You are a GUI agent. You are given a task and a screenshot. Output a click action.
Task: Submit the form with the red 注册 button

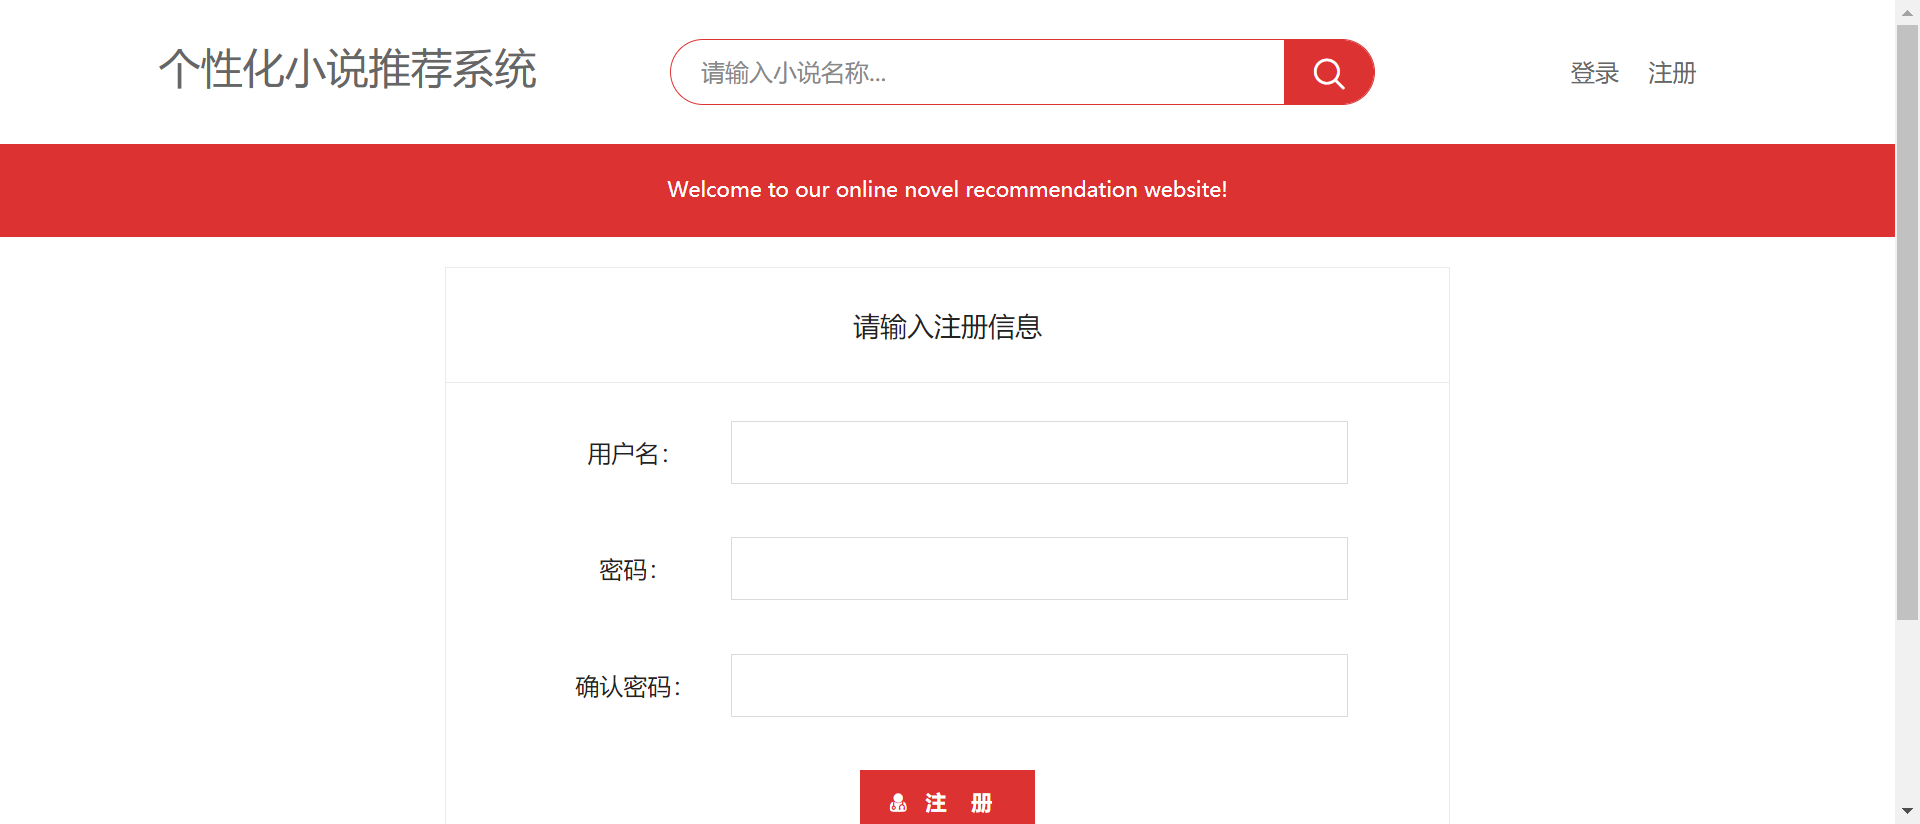(x=947, y=798)
